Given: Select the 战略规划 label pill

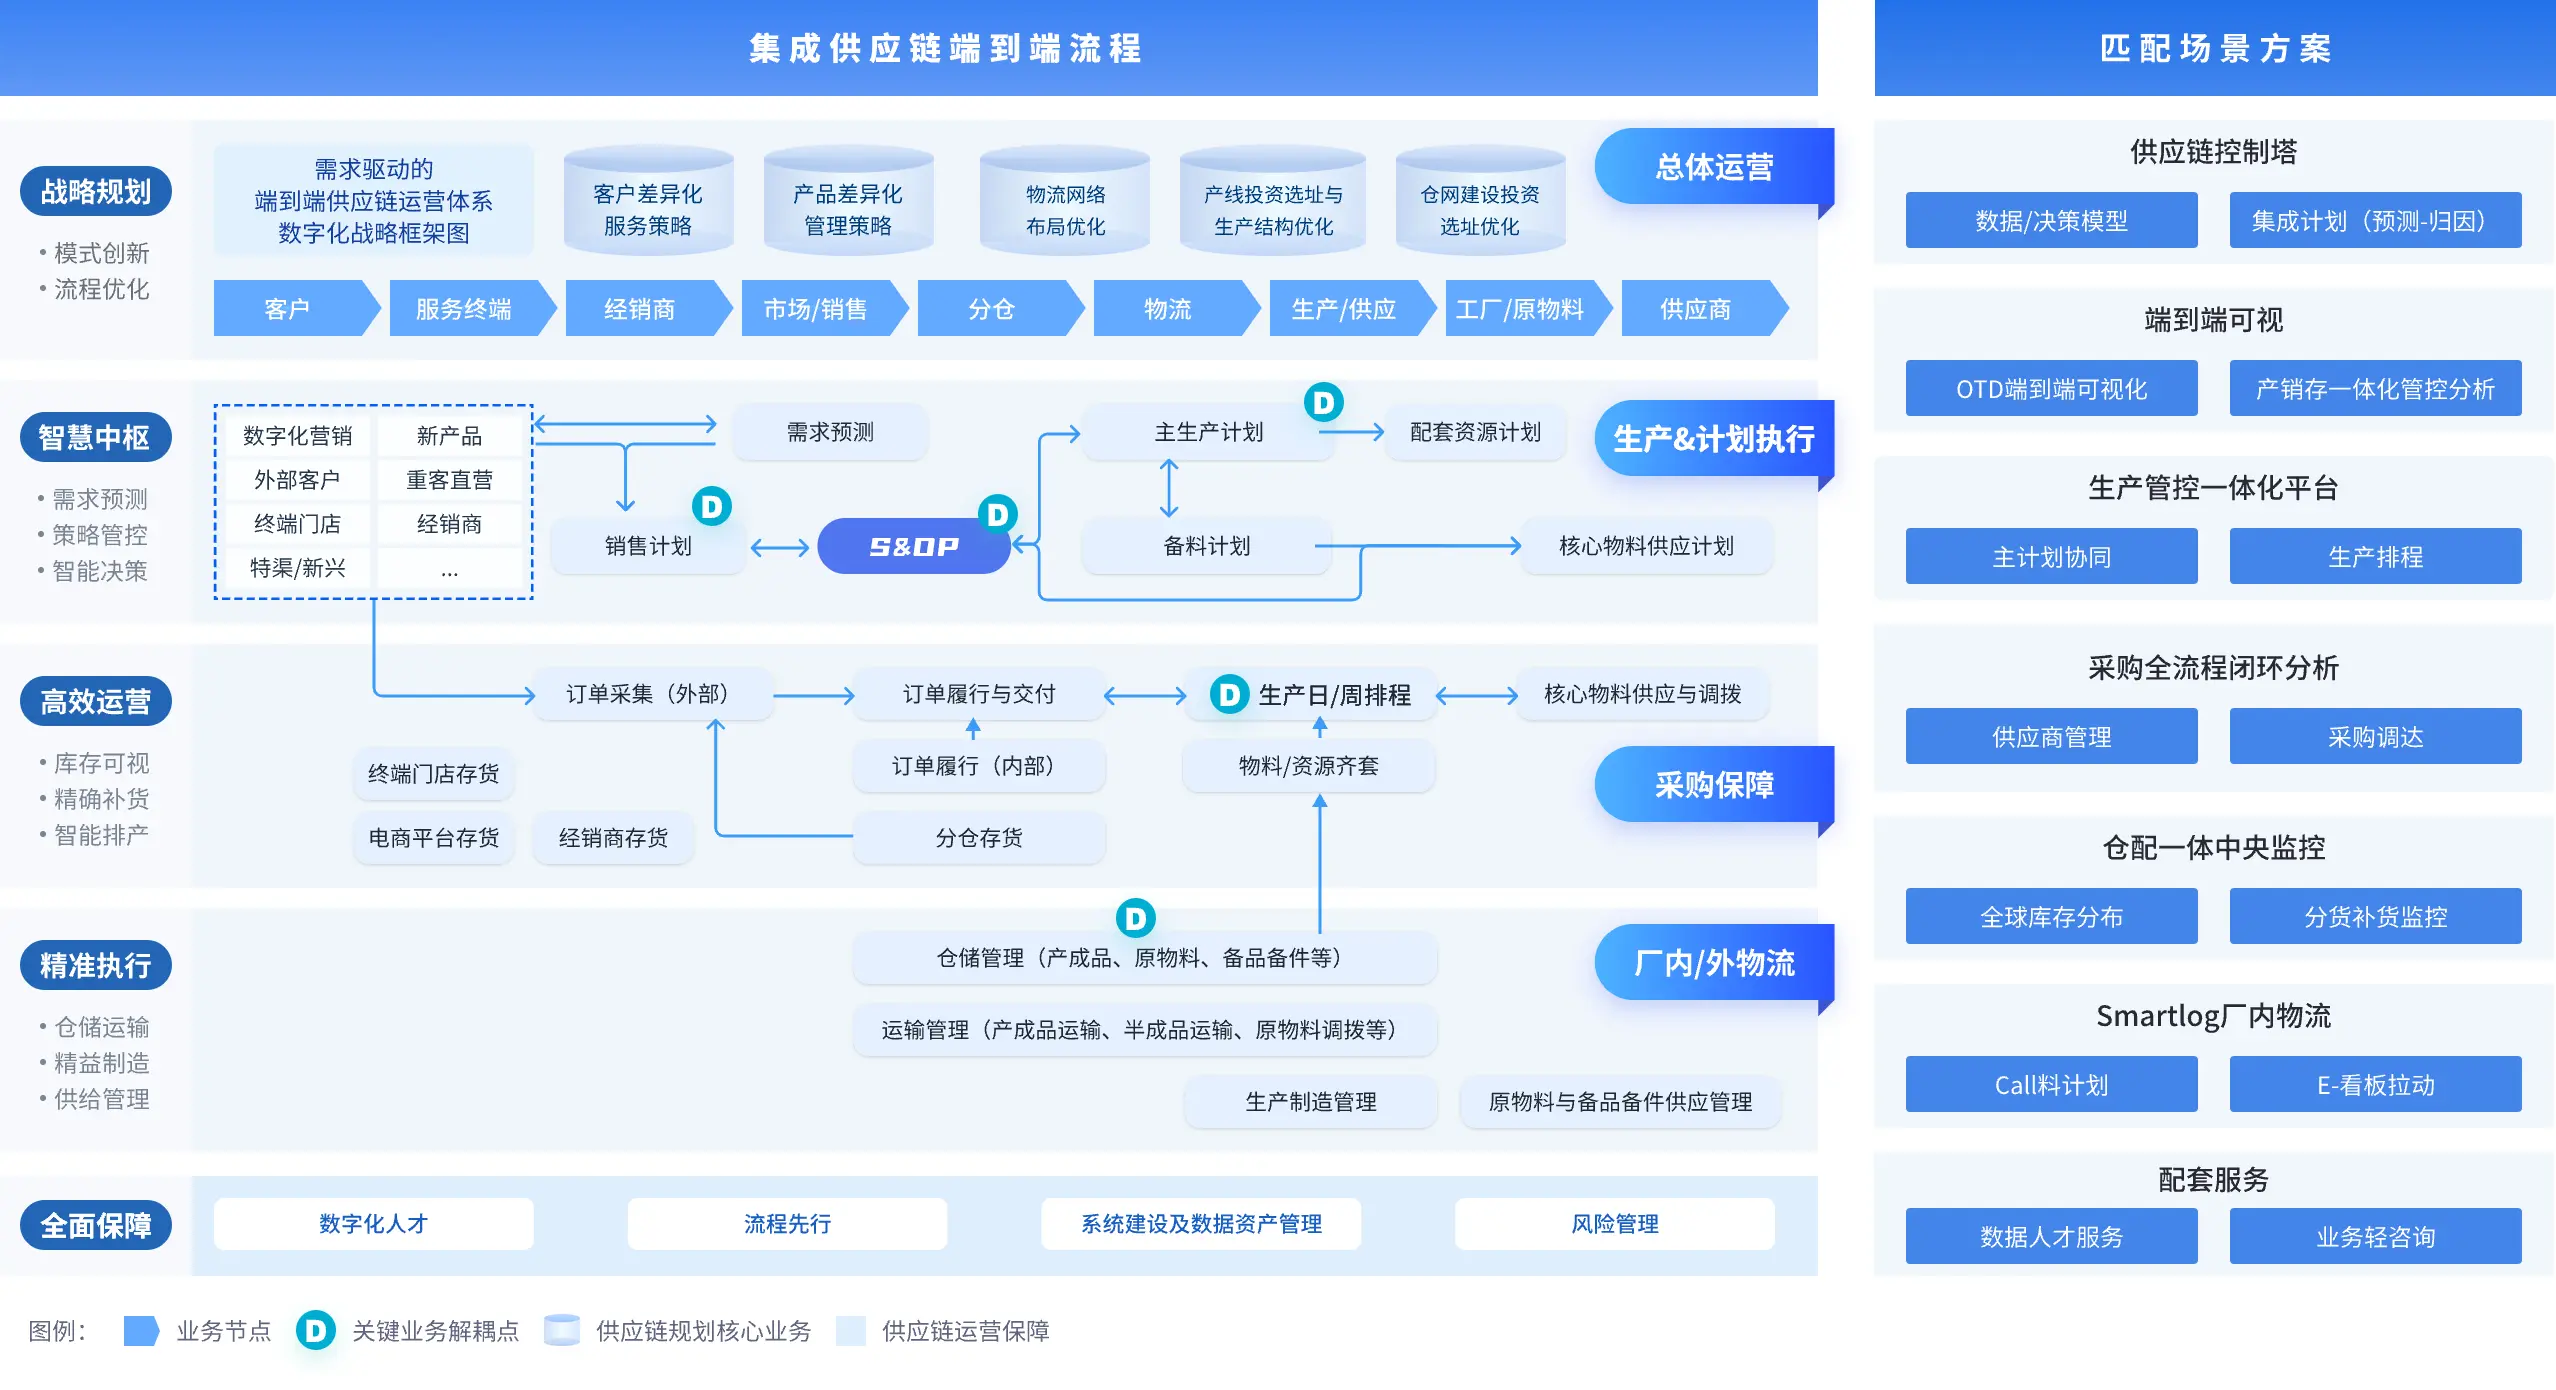Looking at the screenshot, I should tap(95, 190).
